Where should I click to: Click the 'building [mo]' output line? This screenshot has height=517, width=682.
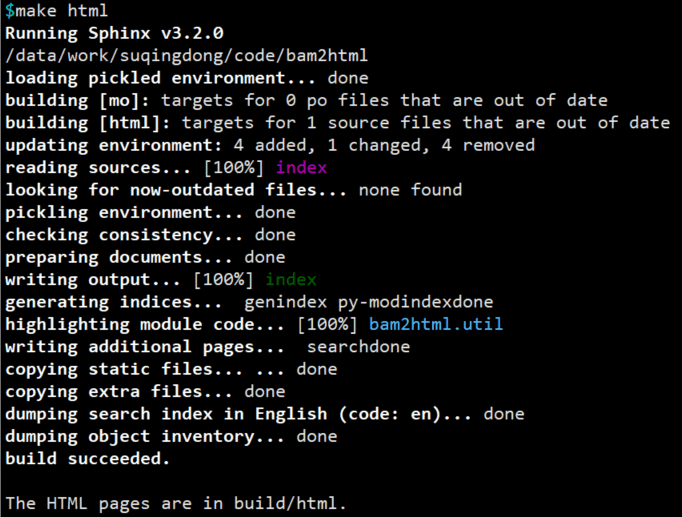pos(306,100)
